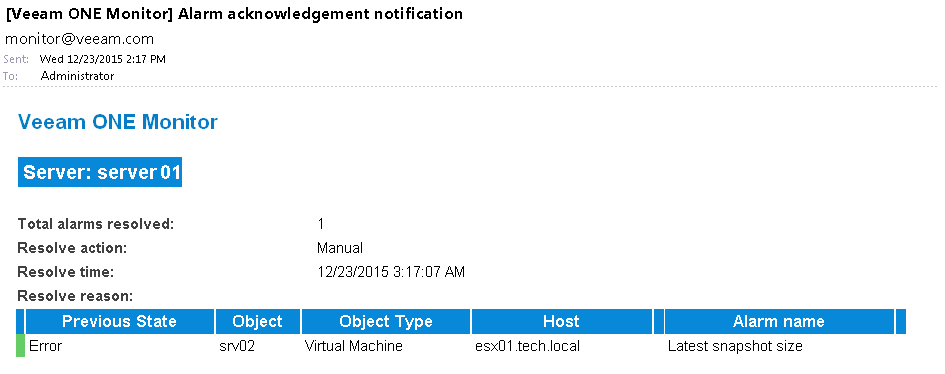The width and height of the screenshot is (945, 374).
Task: Select the Latest snapshot size alarm name
Action: [x=735, y=346]
